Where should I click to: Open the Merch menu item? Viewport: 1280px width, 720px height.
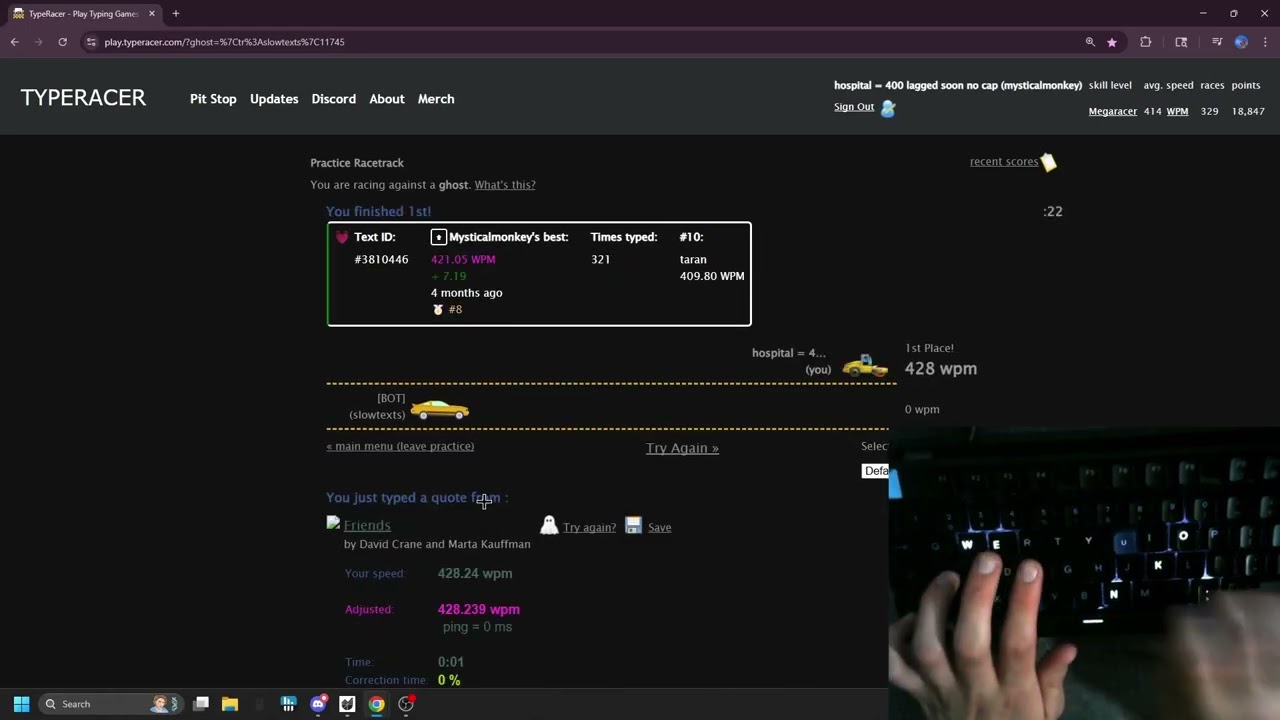point(436,99)
